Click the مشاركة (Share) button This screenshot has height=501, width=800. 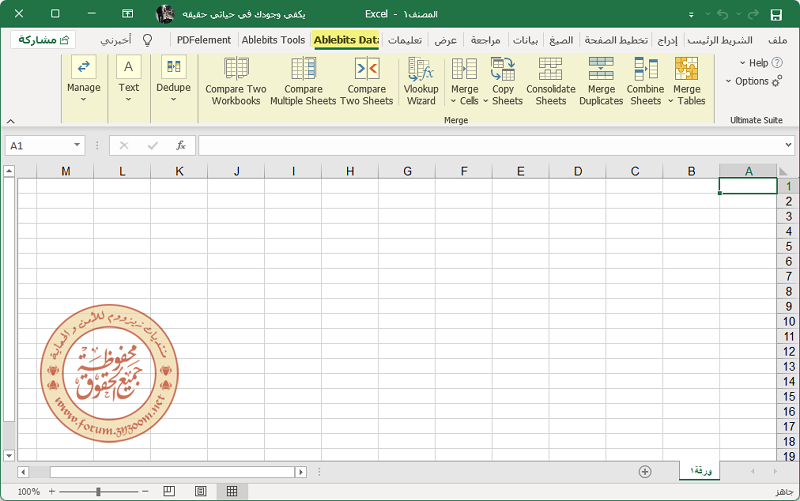(x=43, y=40)
